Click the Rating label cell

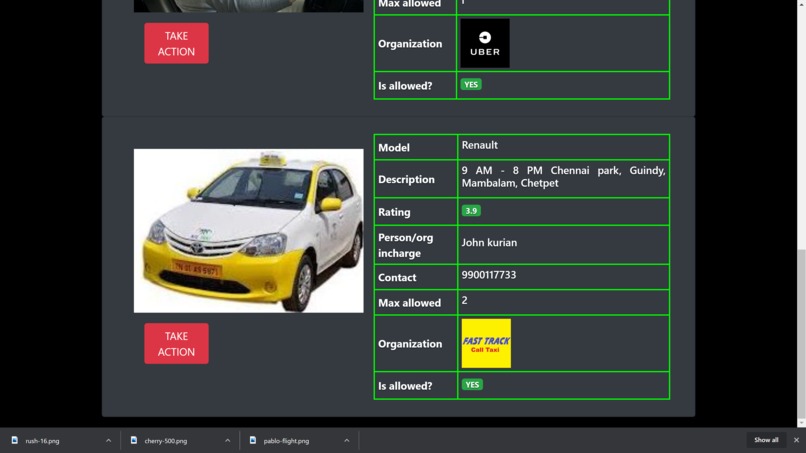[415, 212]
